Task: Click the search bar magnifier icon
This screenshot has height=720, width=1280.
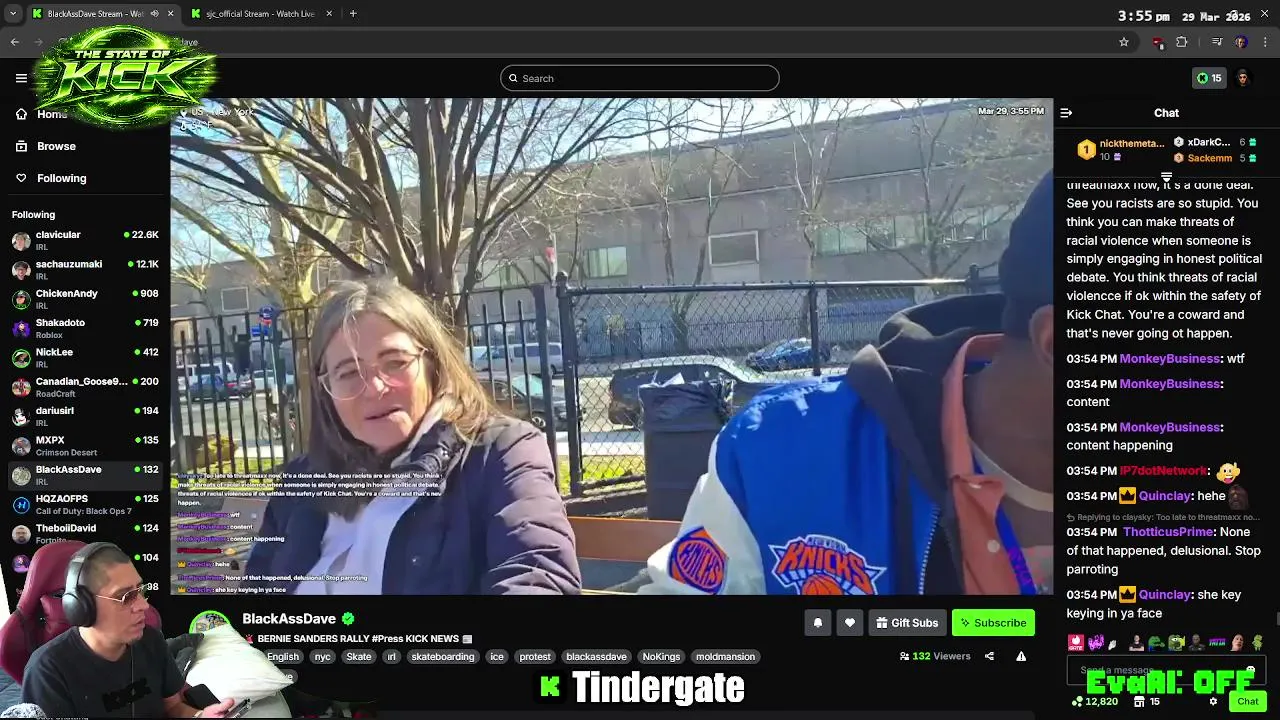Action: [513, 78]
